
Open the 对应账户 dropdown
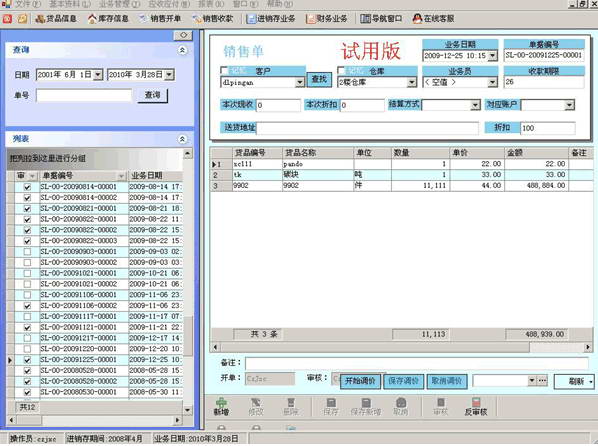(x=569, y=105)
